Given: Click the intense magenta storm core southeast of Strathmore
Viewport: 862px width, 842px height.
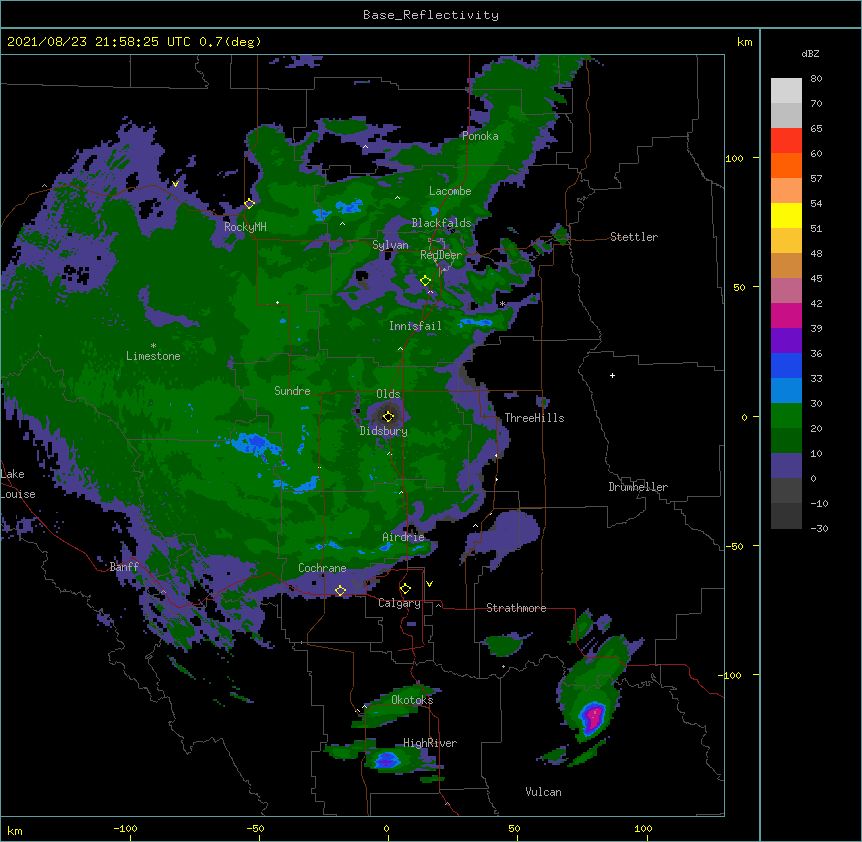Looking at the screenshot, I should [x=593, y=717].
